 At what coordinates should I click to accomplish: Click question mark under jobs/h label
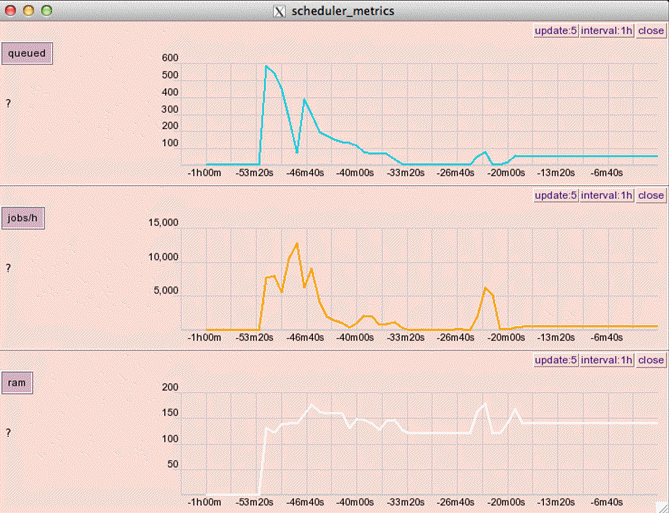8,268
